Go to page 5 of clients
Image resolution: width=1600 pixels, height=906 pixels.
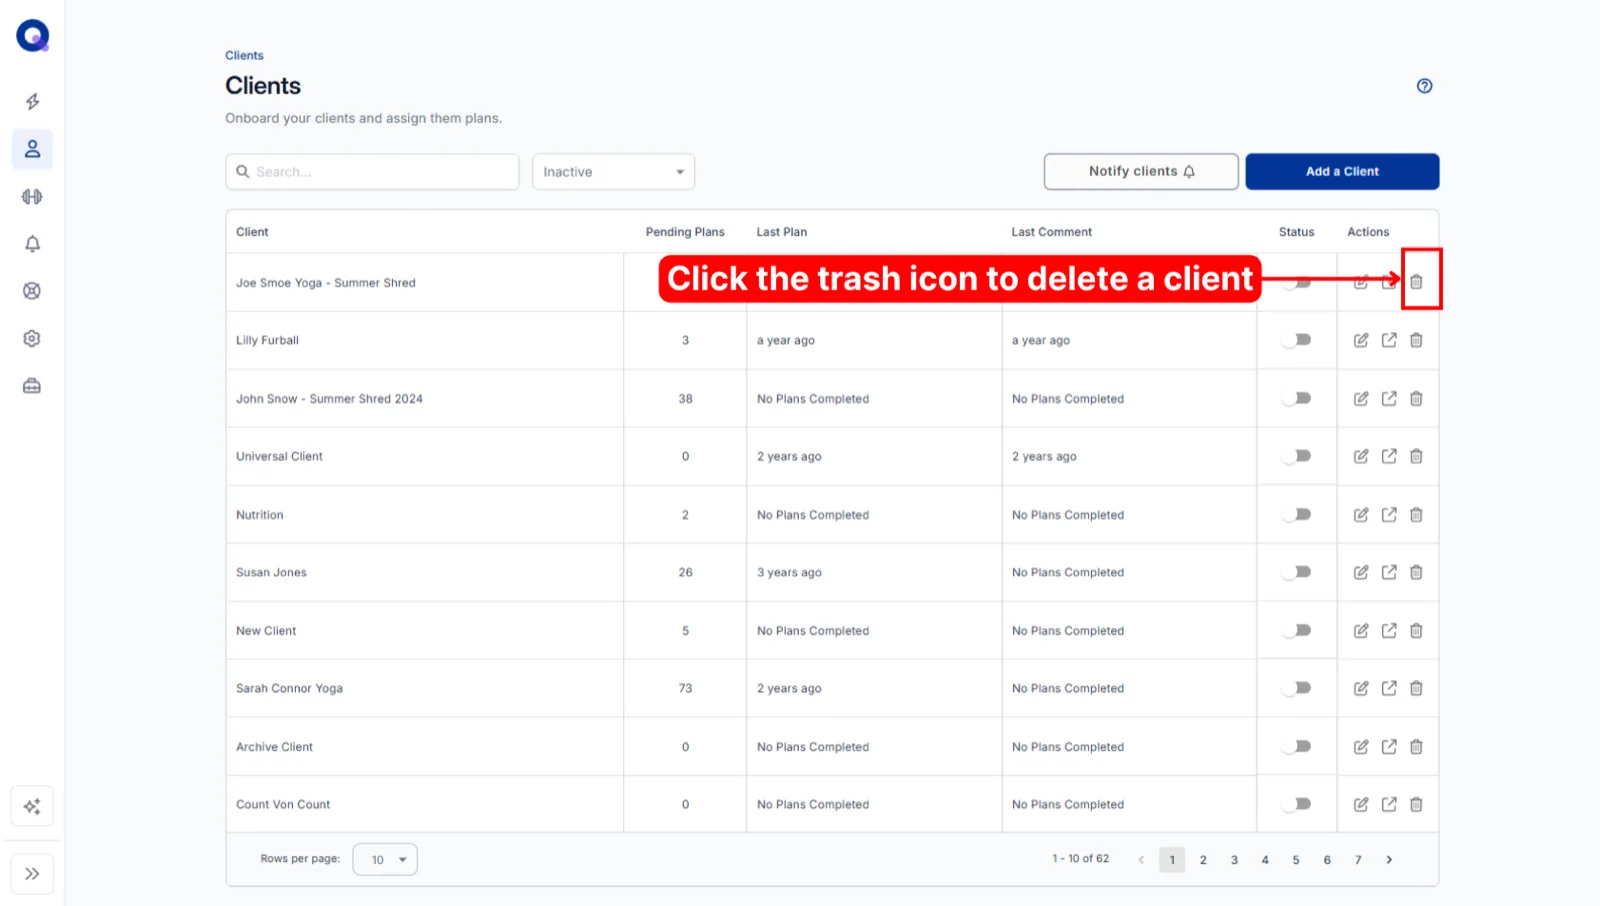click(1296, 860)
